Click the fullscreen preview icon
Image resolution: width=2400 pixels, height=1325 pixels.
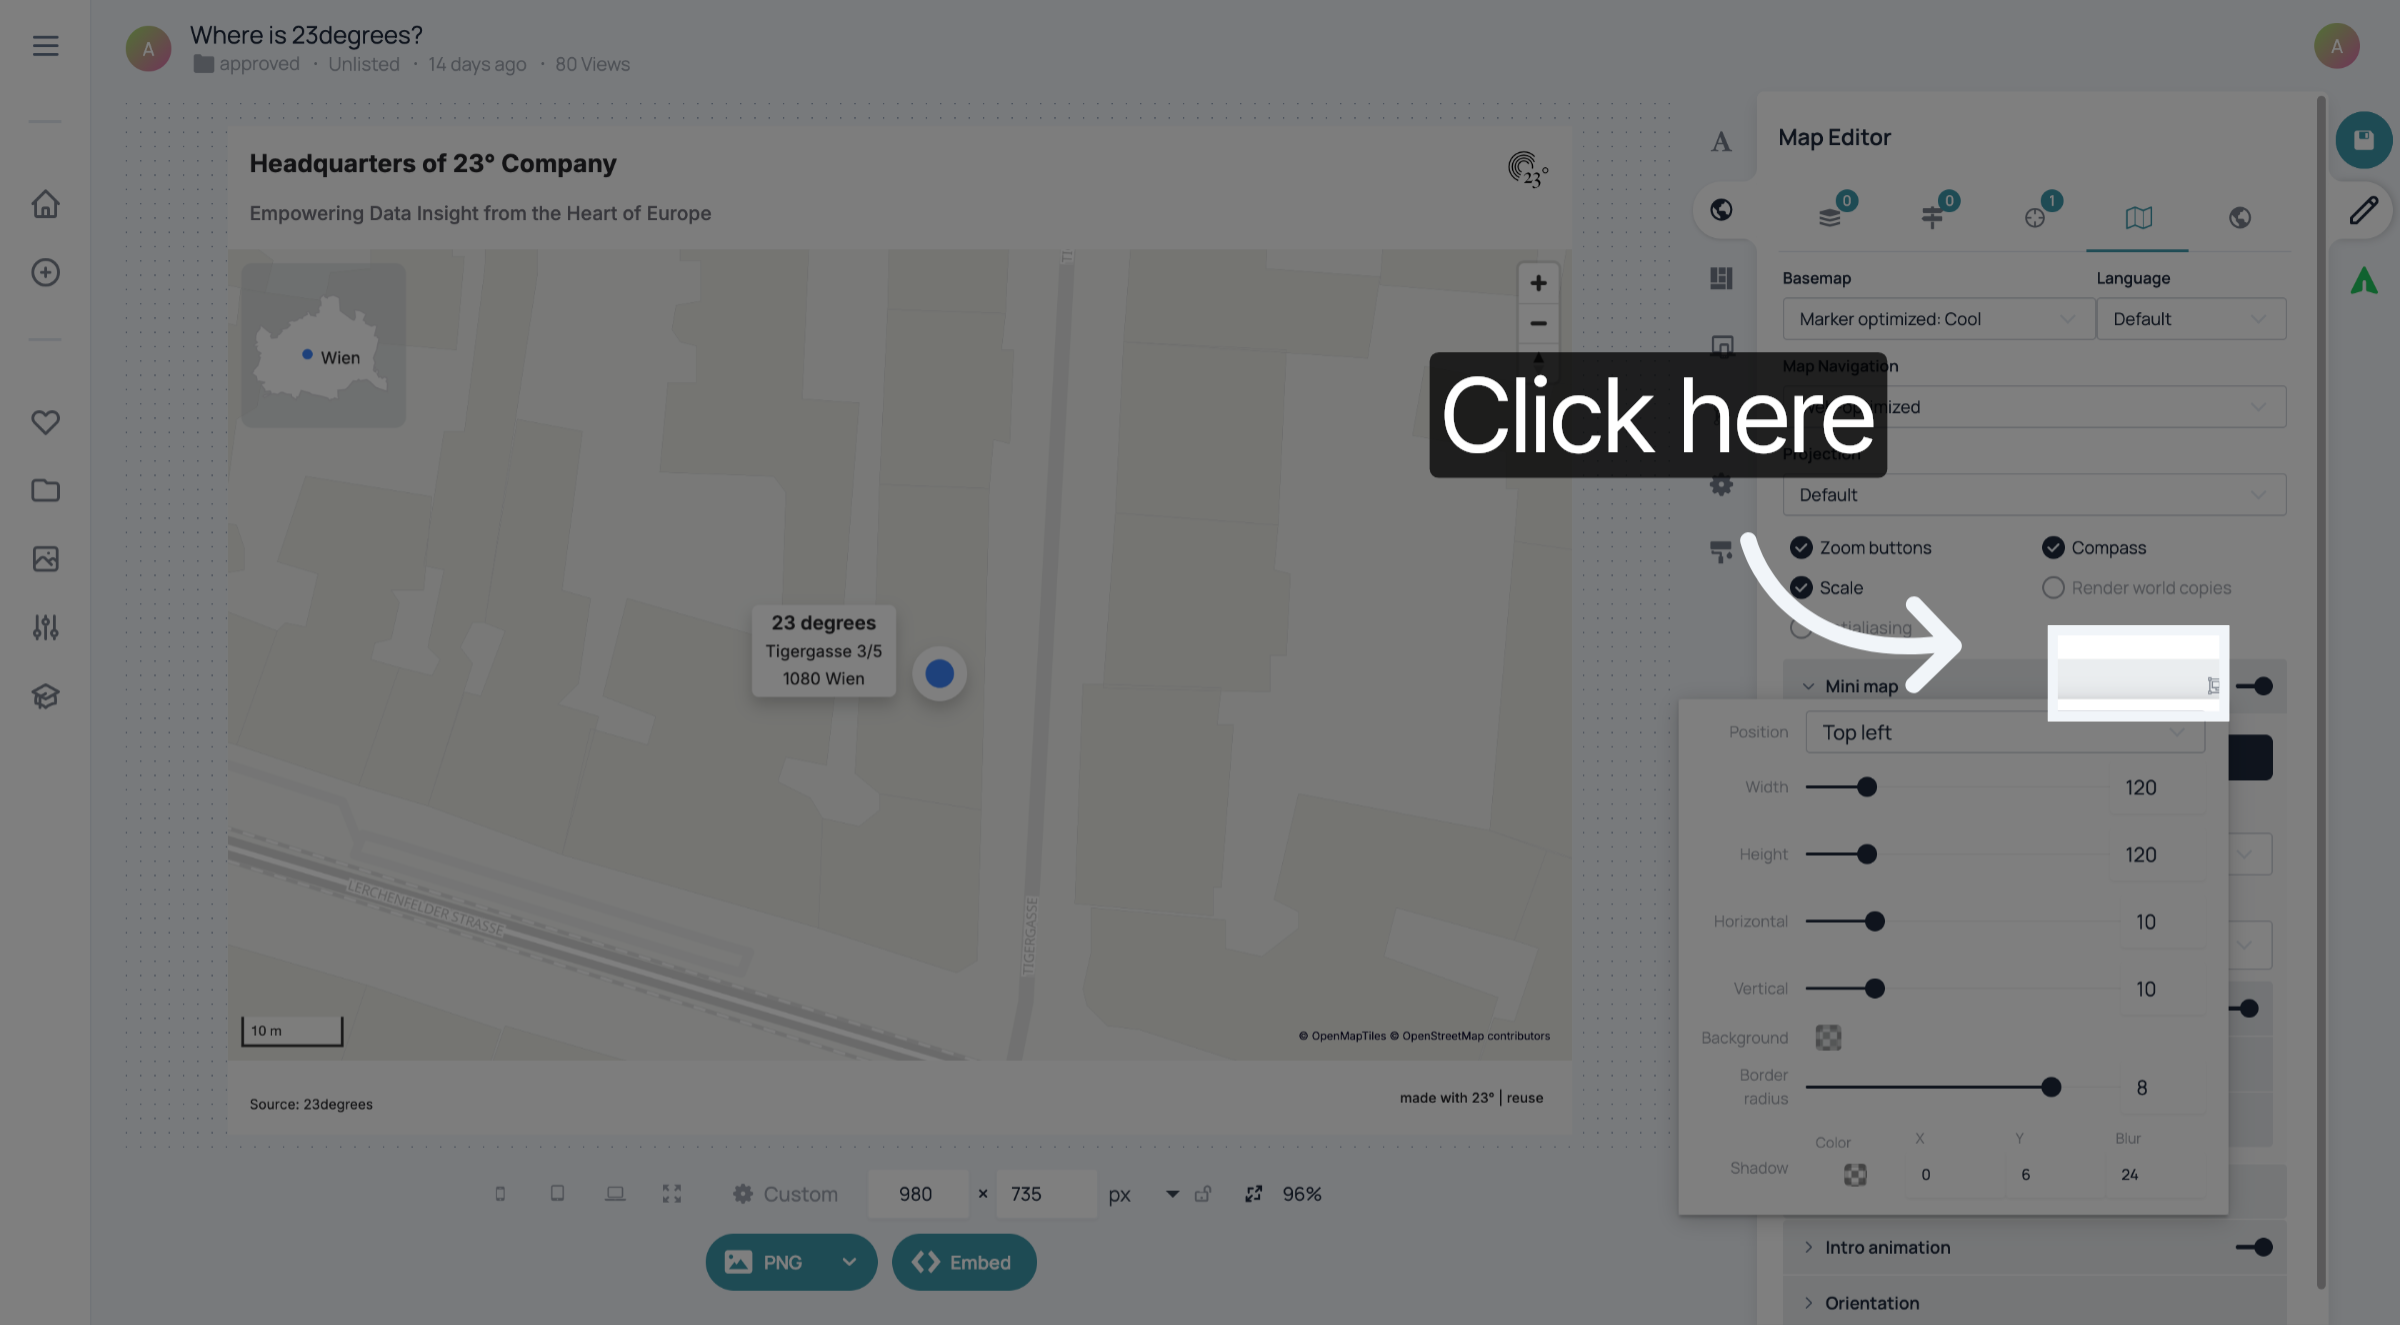(672, 1194)
